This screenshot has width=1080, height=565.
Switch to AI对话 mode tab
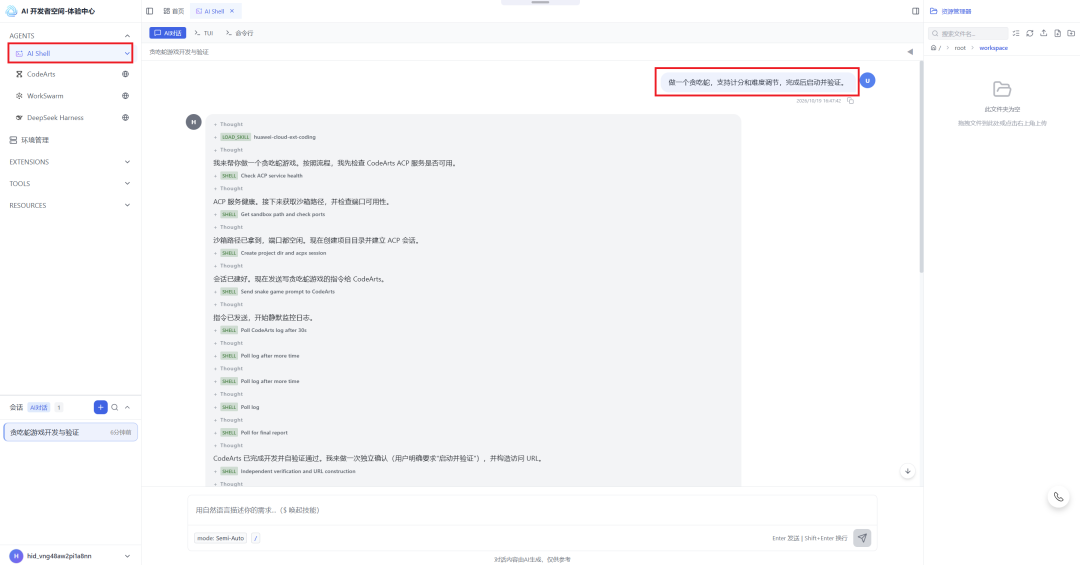point(167,33)
